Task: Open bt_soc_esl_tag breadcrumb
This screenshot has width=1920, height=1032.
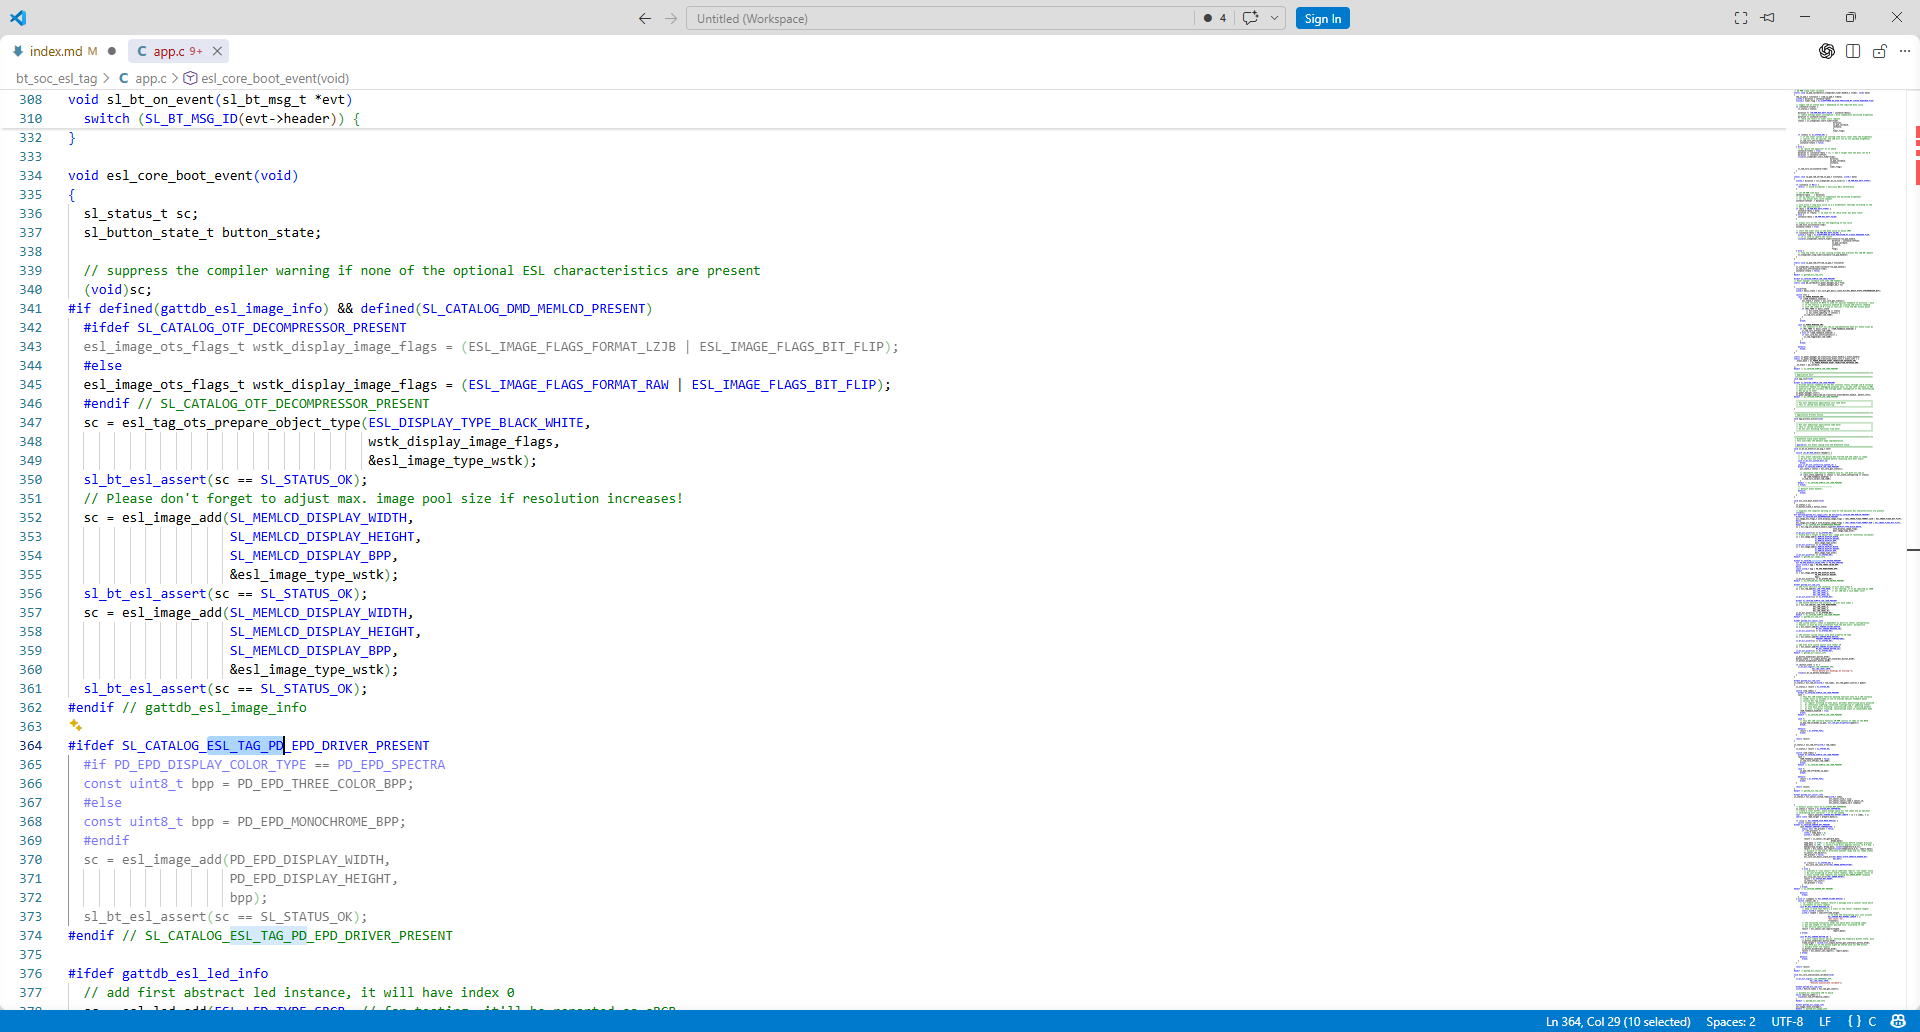Action: click(56, 78)
